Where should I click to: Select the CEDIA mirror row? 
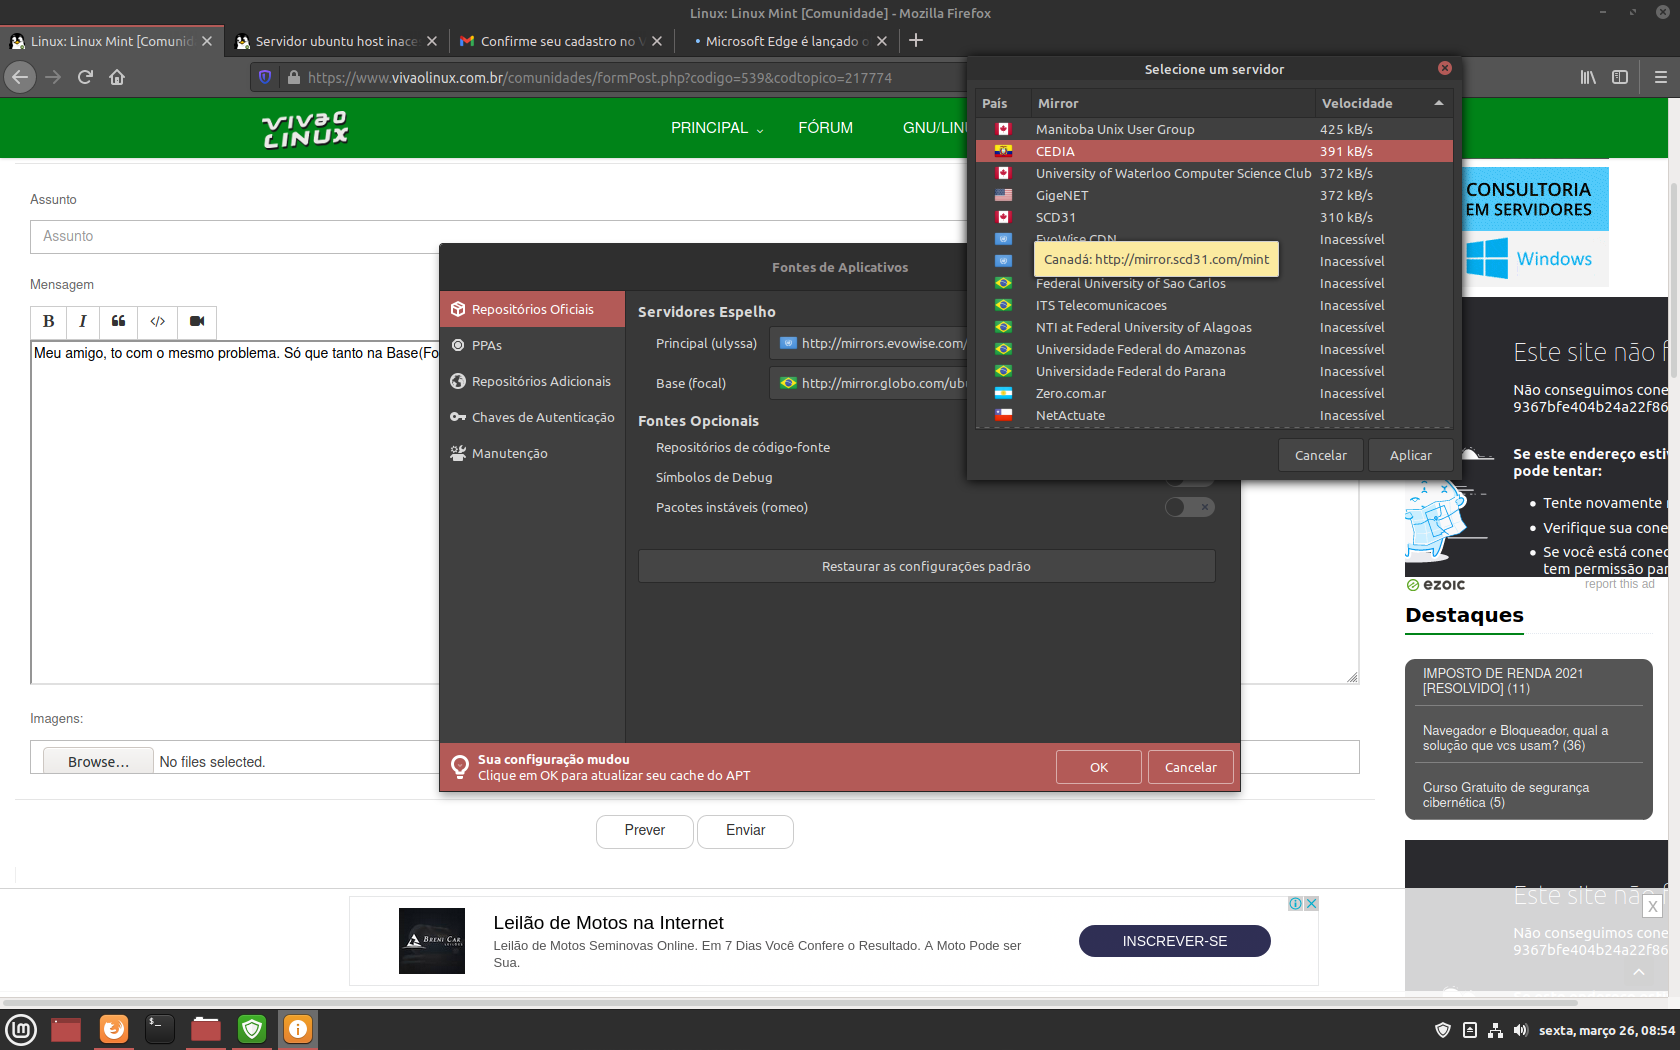(1214, 151)
